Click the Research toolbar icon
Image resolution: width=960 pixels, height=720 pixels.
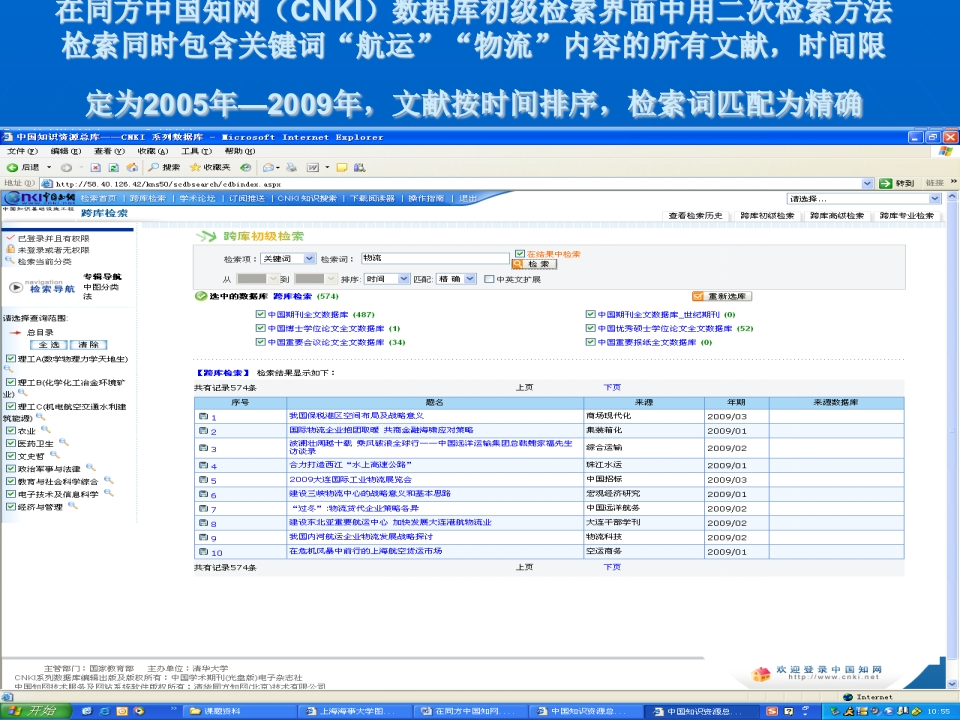[359, 167]
